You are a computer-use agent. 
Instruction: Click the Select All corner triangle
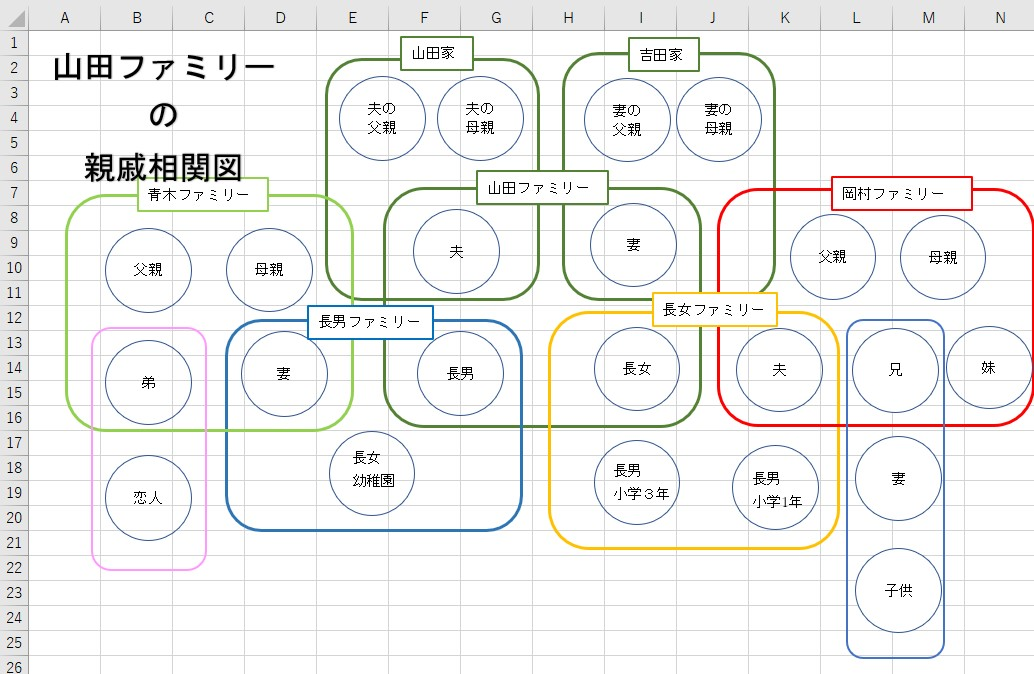(x=14, y=17)
